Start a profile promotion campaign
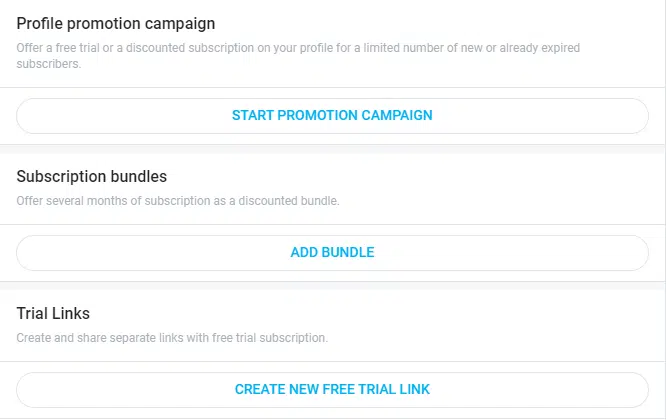The width and height of the screenshot is (666, 420). [x=332, y=115]
